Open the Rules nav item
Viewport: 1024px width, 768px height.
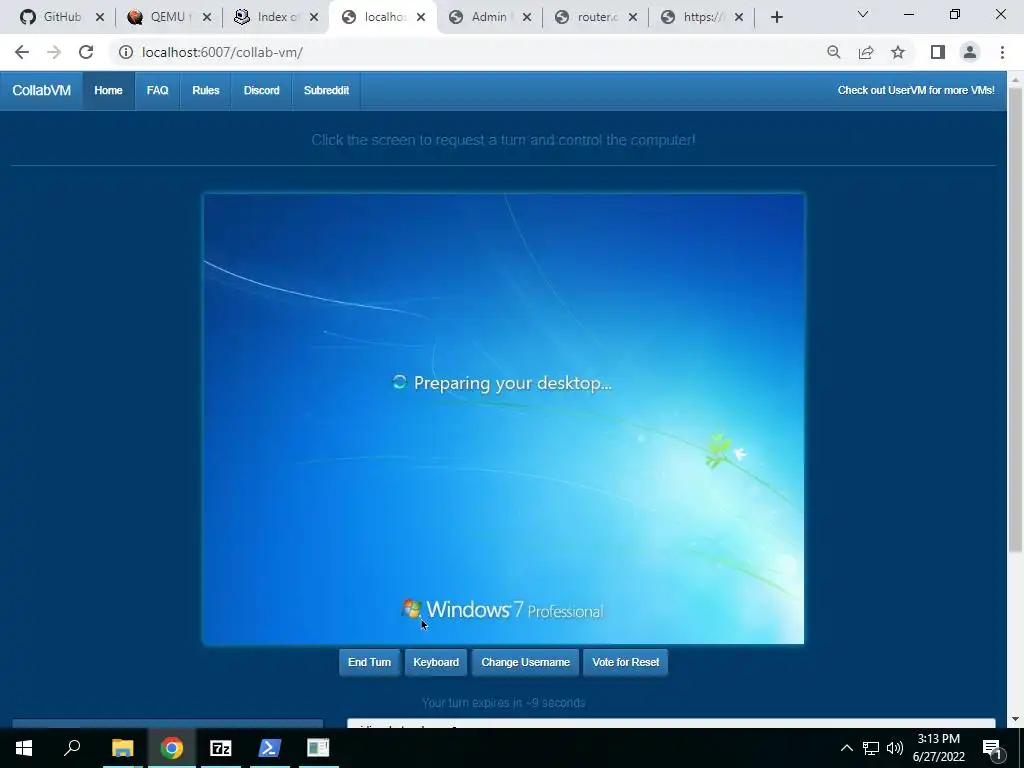pos(206,91)
